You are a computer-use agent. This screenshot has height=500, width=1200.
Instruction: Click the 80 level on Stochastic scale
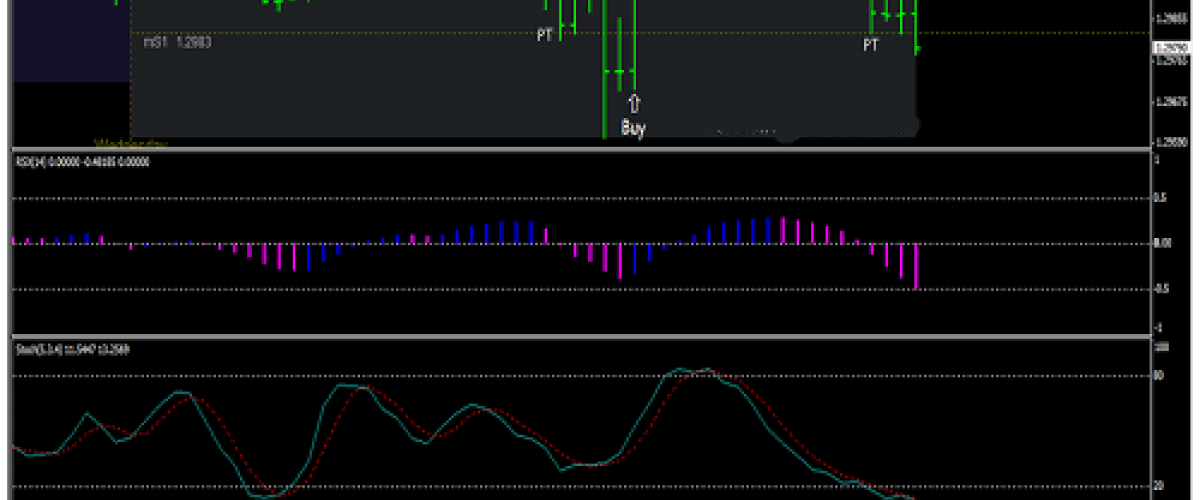click(1159, 376)
